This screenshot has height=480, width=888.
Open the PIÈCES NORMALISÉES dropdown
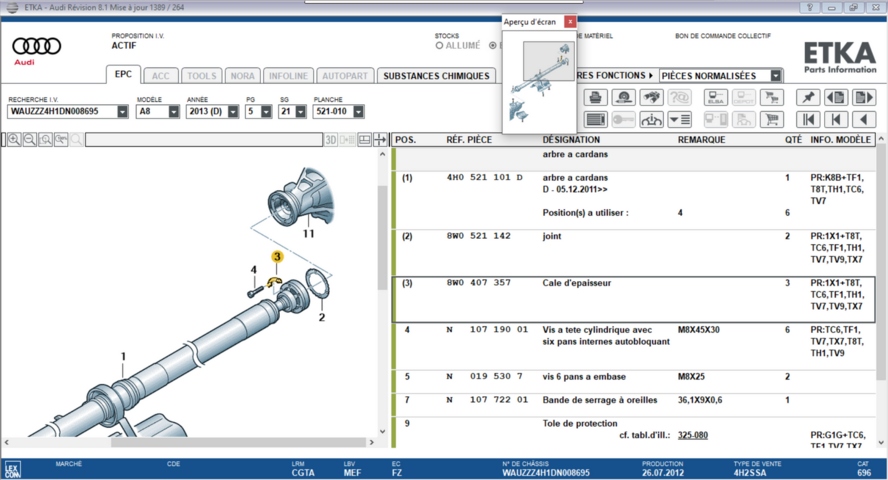tap(776, 75)
